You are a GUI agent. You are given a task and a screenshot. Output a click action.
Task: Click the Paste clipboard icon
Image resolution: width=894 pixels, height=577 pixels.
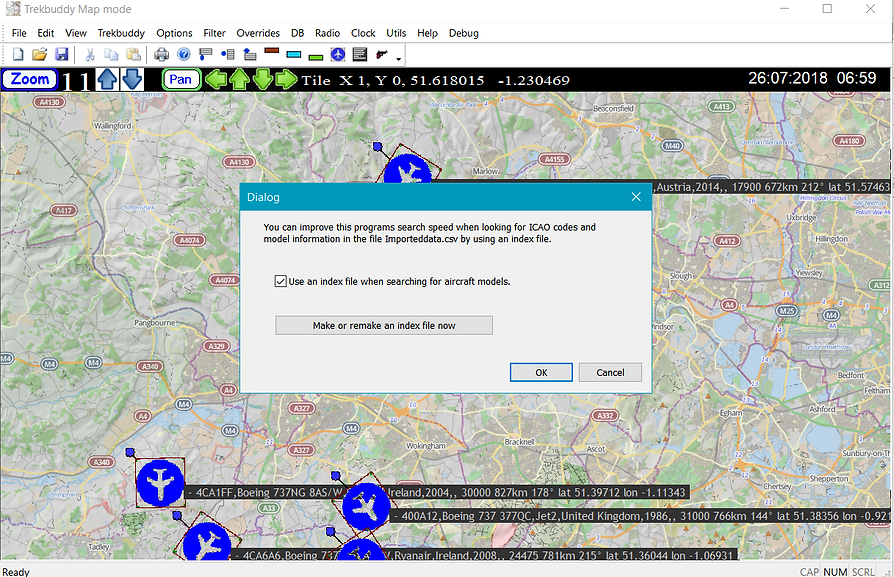pos(133,55)
